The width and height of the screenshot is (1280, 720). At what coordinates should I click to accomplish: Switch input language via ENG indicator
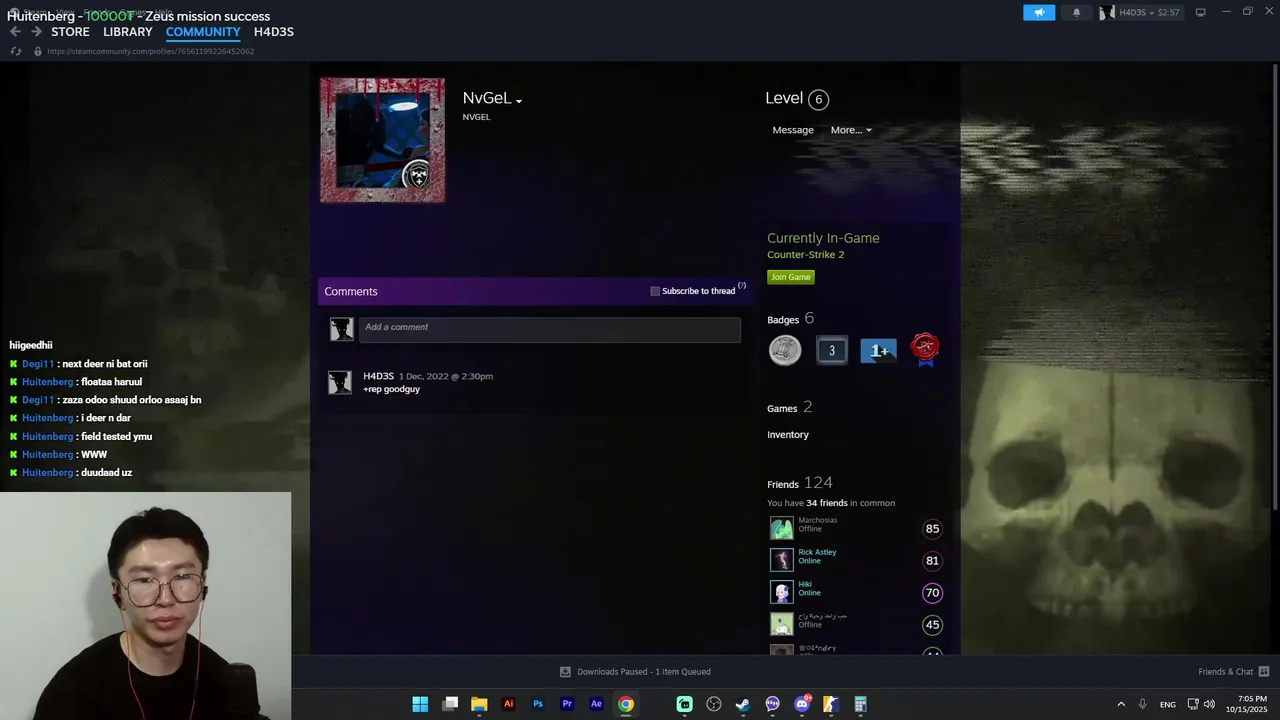tap(1168, 705)
